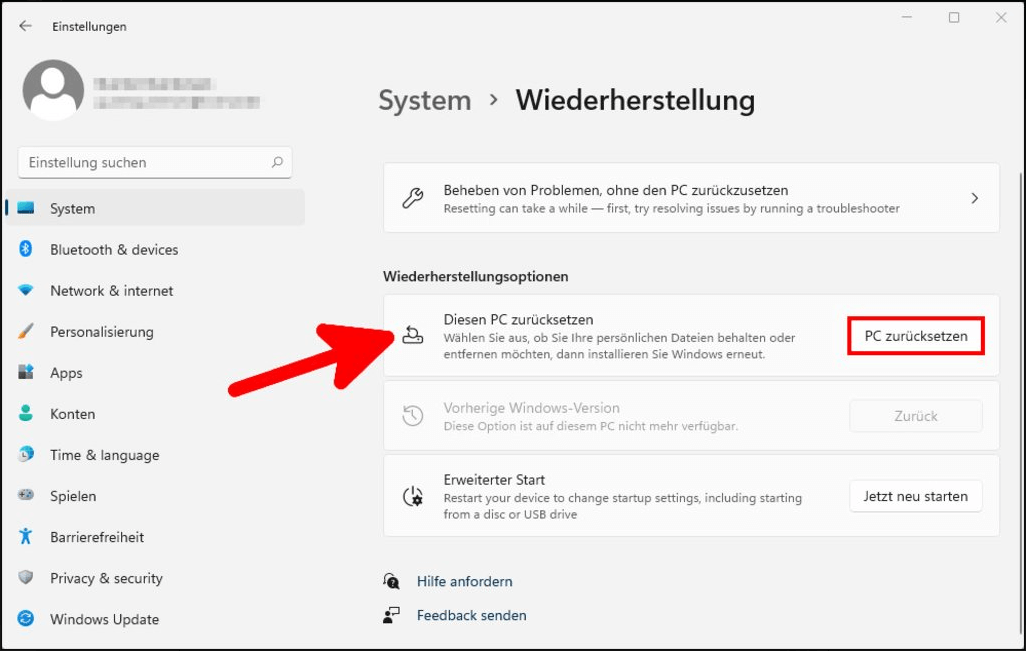This screenshot has width=1026, height=651.
Task: Click the Beheben von Problemen title text
Action: tap(616, 190)
